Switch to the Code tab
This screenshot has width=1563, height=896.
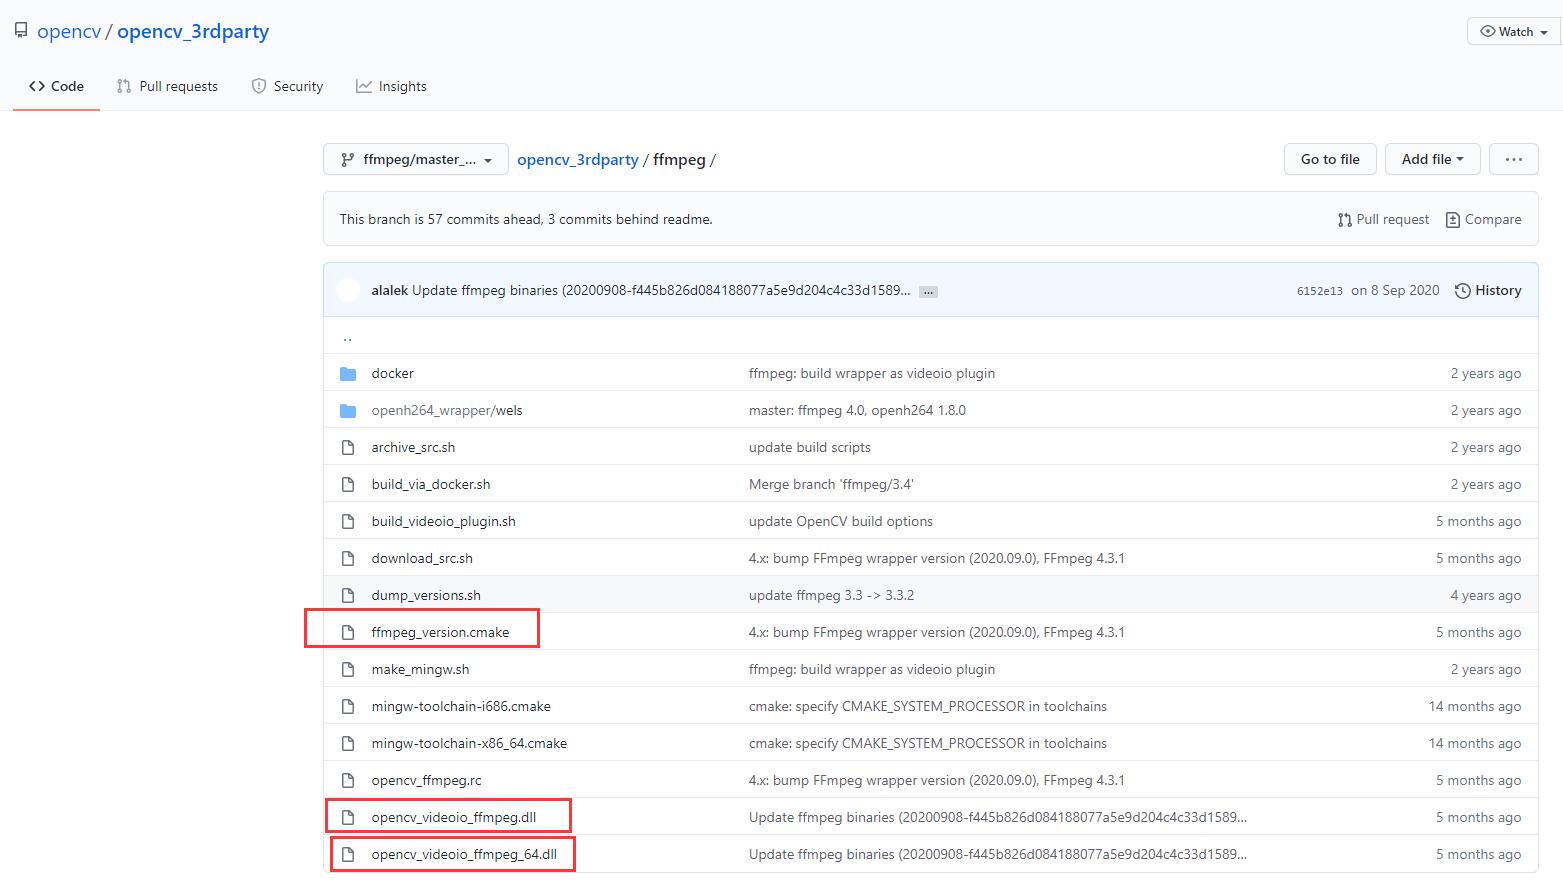(56, 86)
